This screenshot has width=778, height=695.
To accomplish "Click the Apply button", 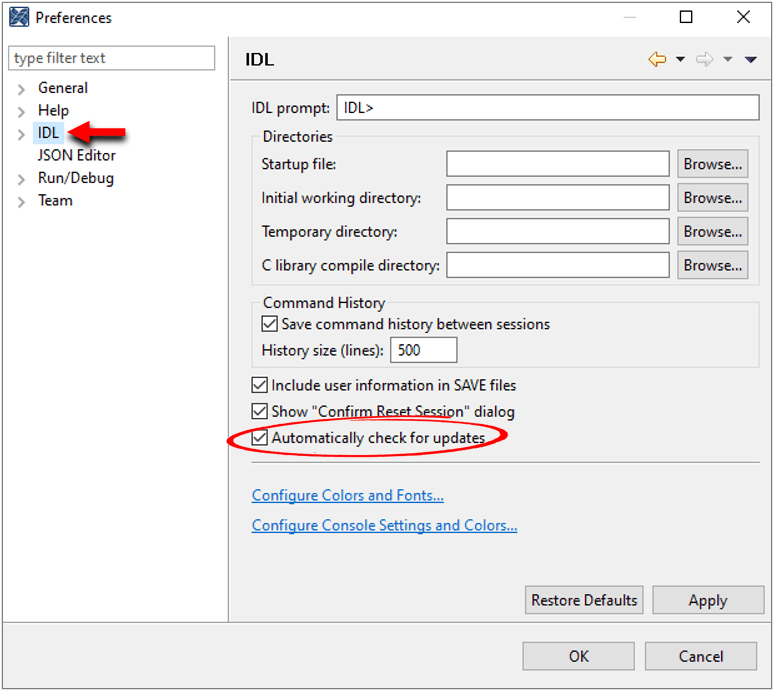I will point(708,600).
